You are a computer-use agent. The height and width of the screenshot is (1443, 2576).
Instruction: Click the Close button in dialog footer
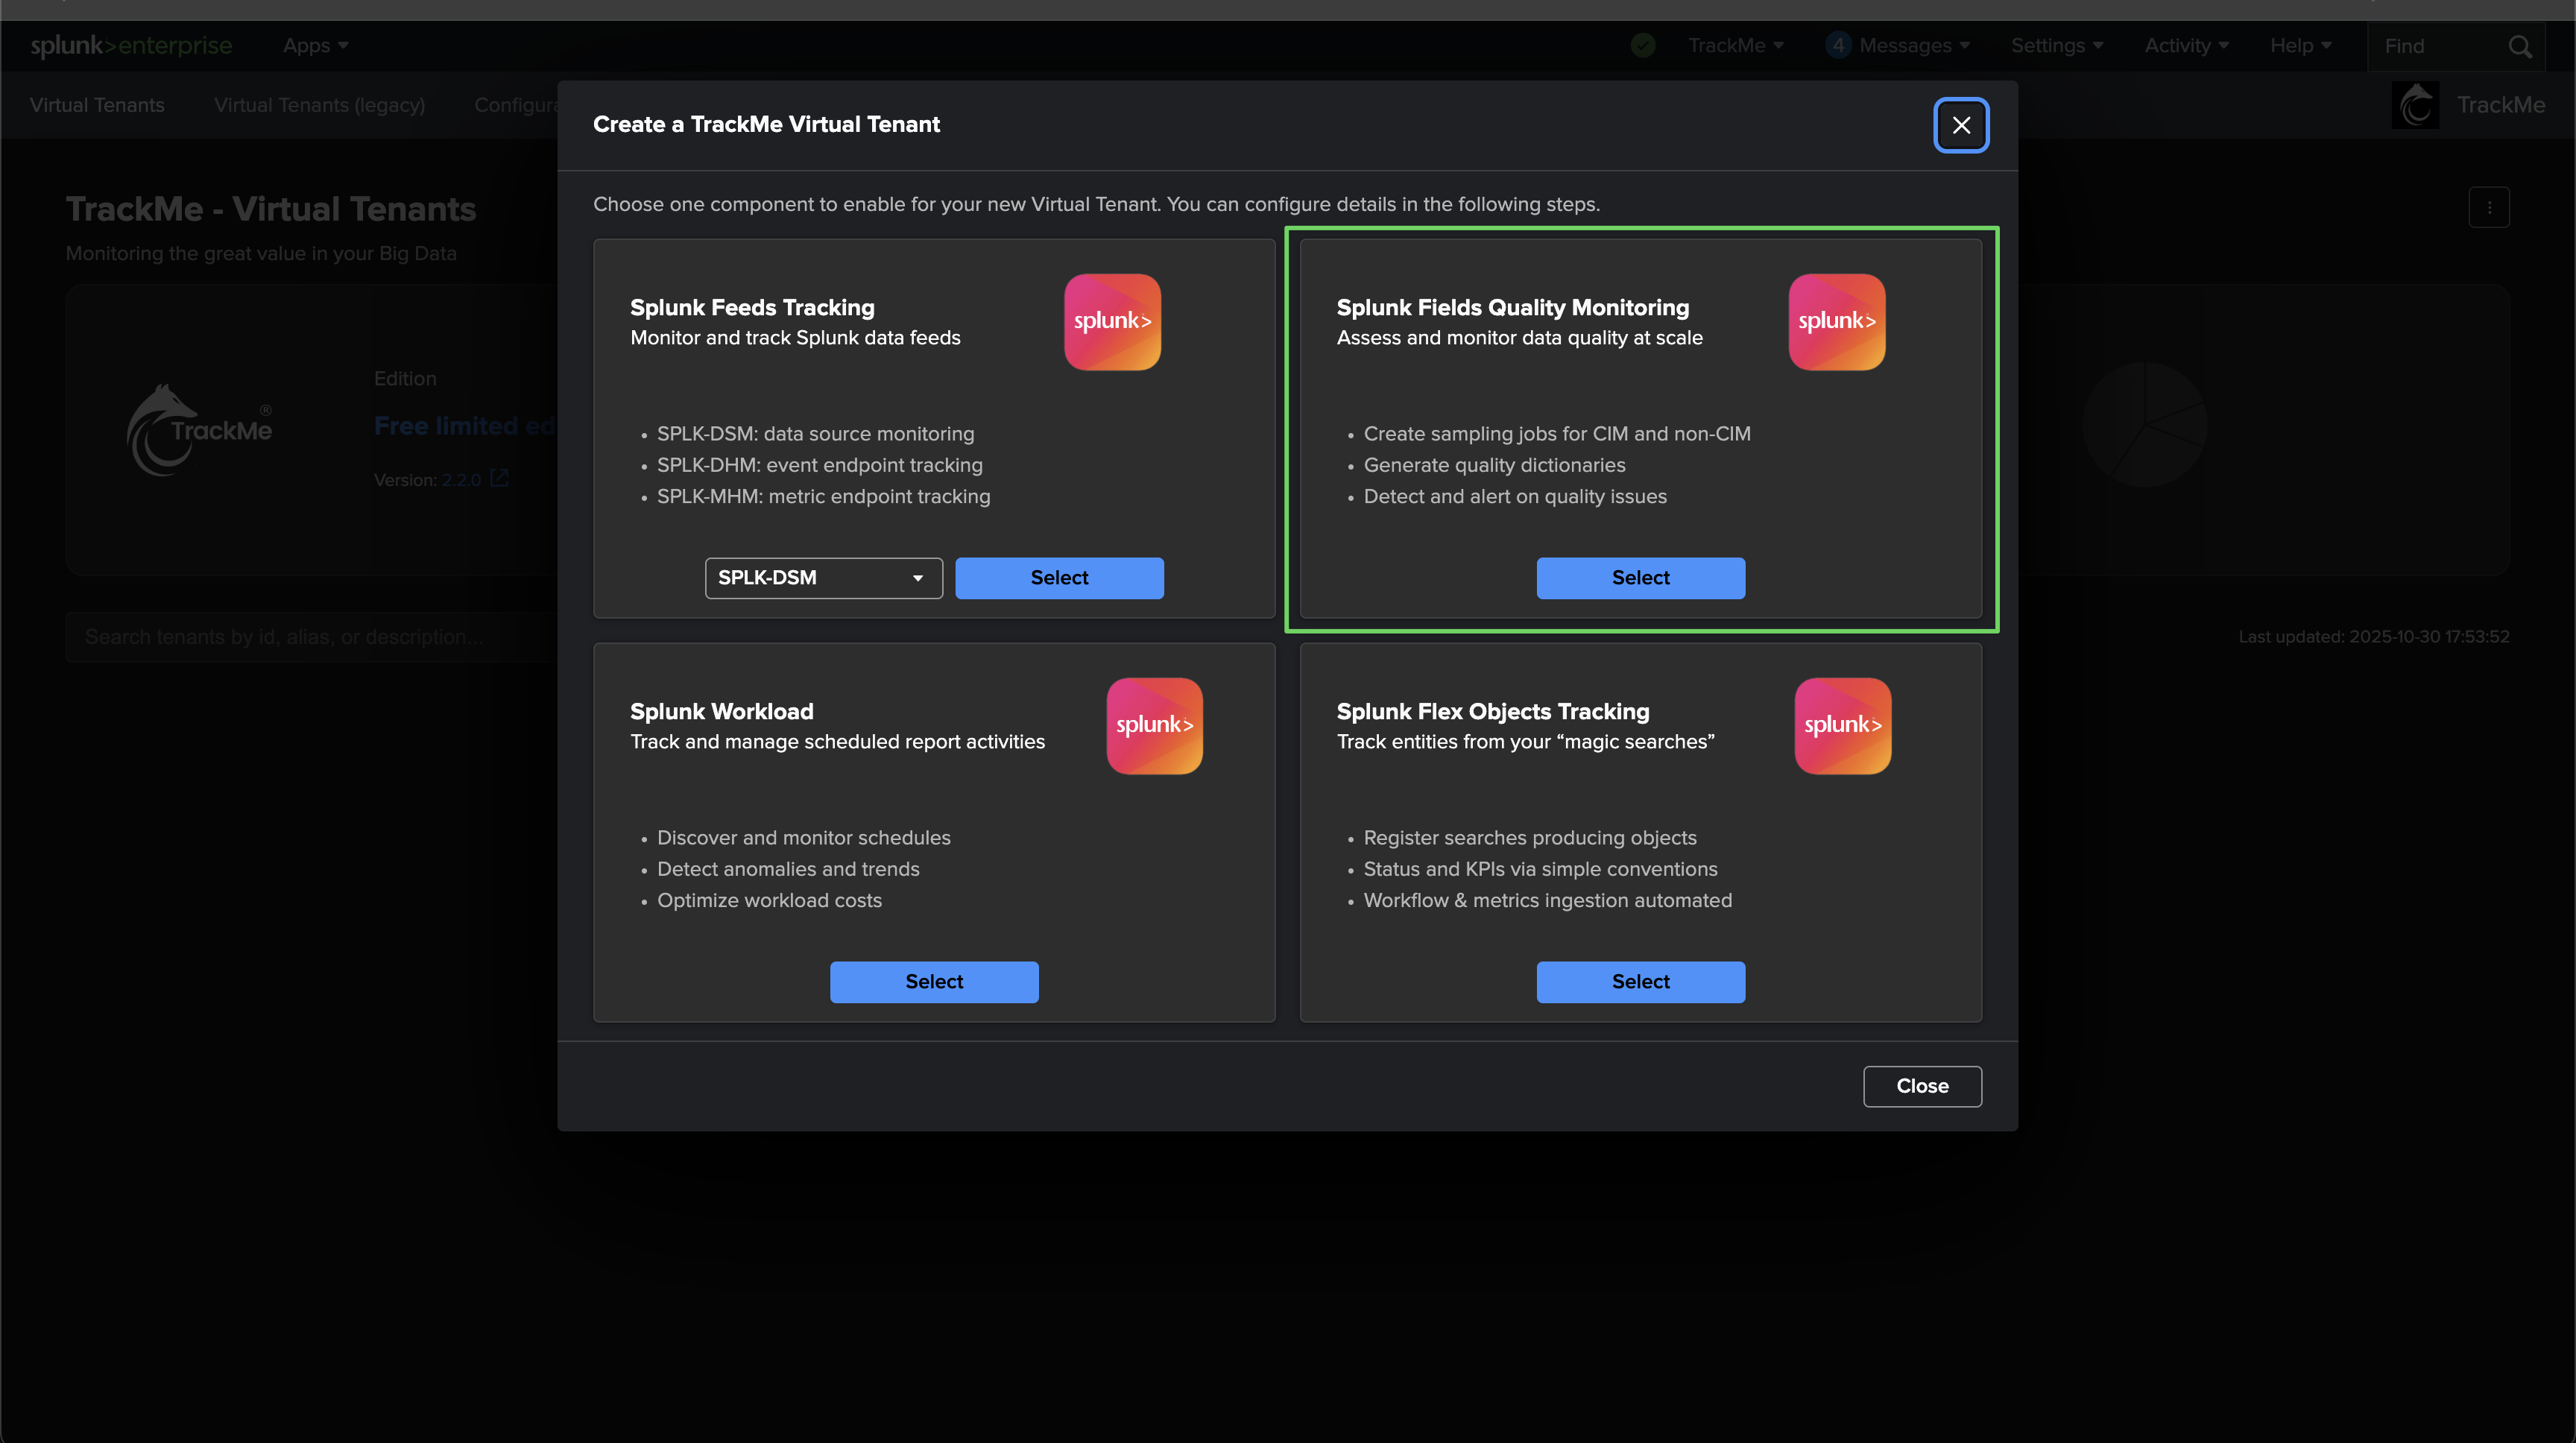click(x=1922, y=1086)
